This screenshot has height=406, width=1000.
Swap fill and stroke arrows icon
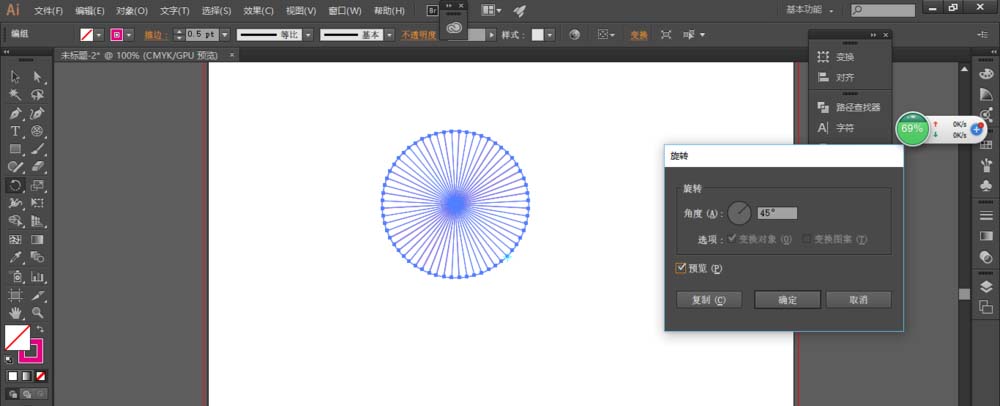[40, 329]
